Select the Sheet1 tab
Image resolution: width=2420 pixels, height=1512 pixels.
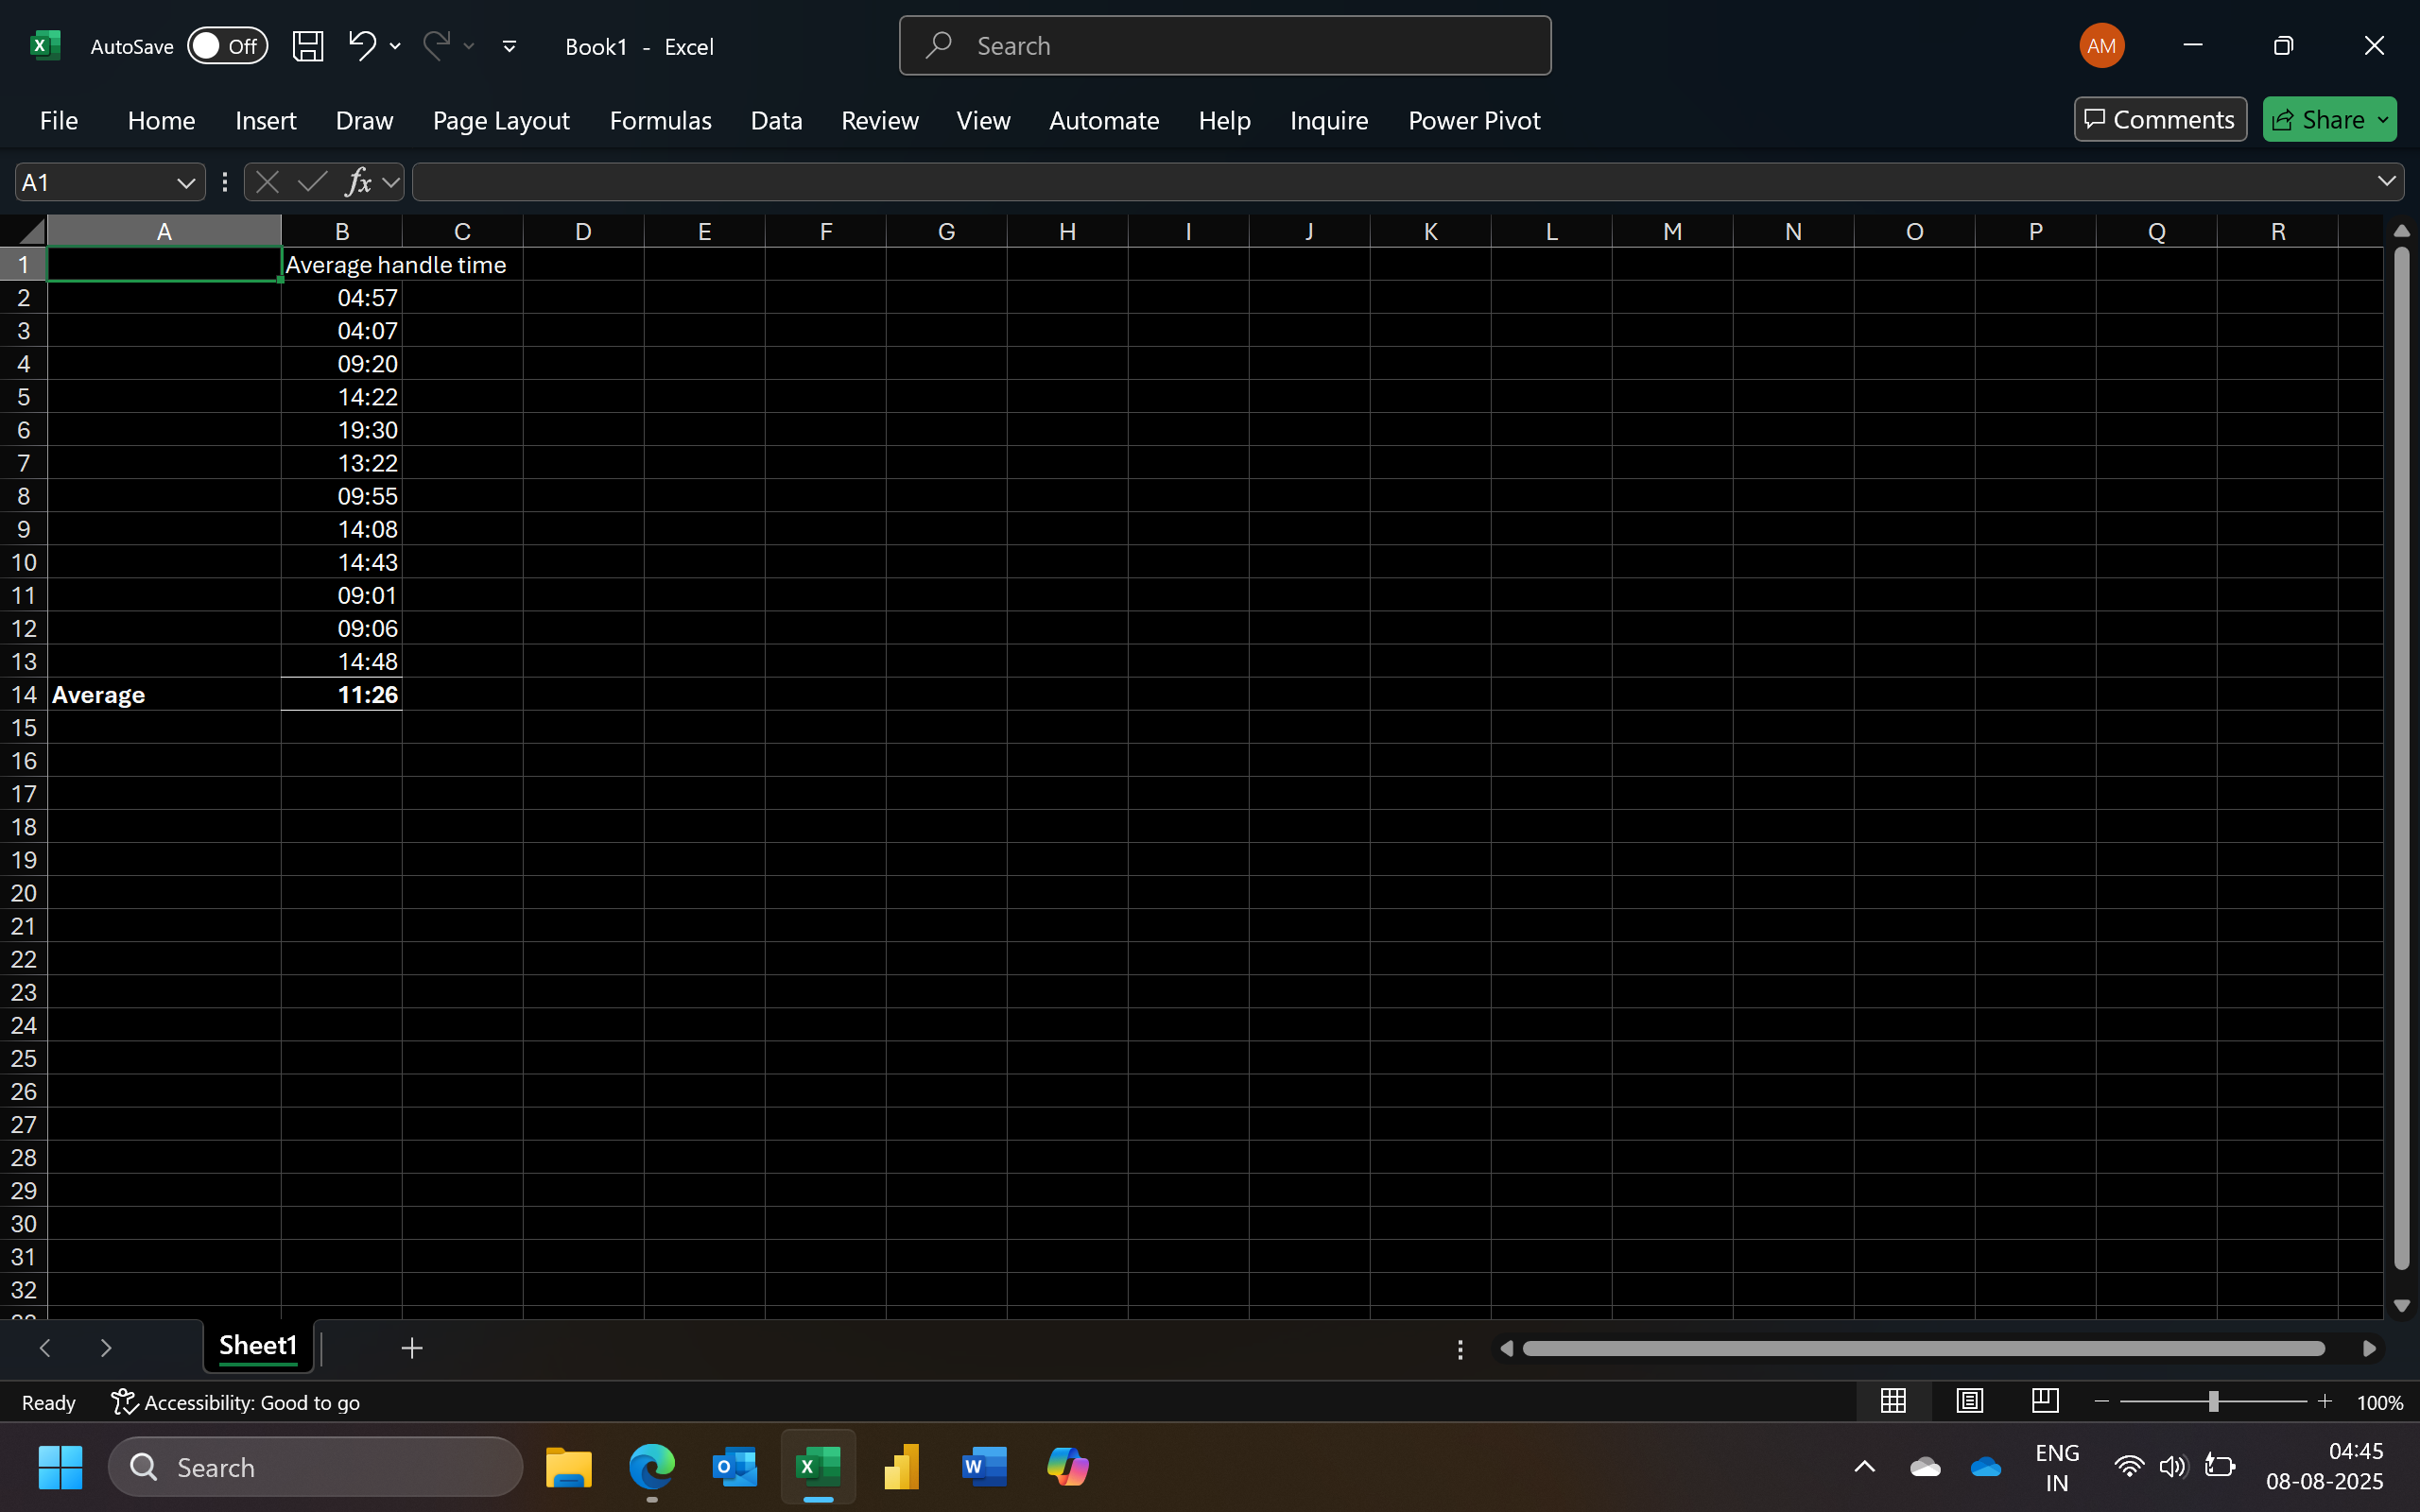point(258,1346)
